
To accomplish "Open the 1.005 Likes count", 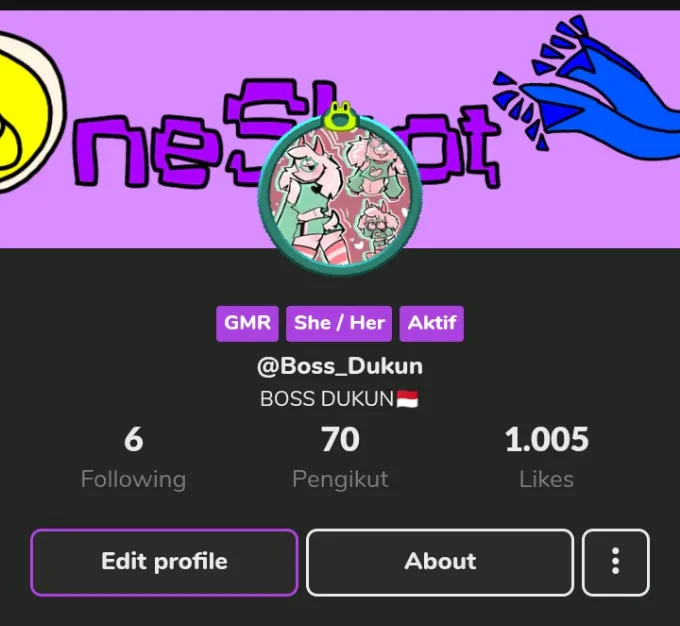I will point(546,458).
